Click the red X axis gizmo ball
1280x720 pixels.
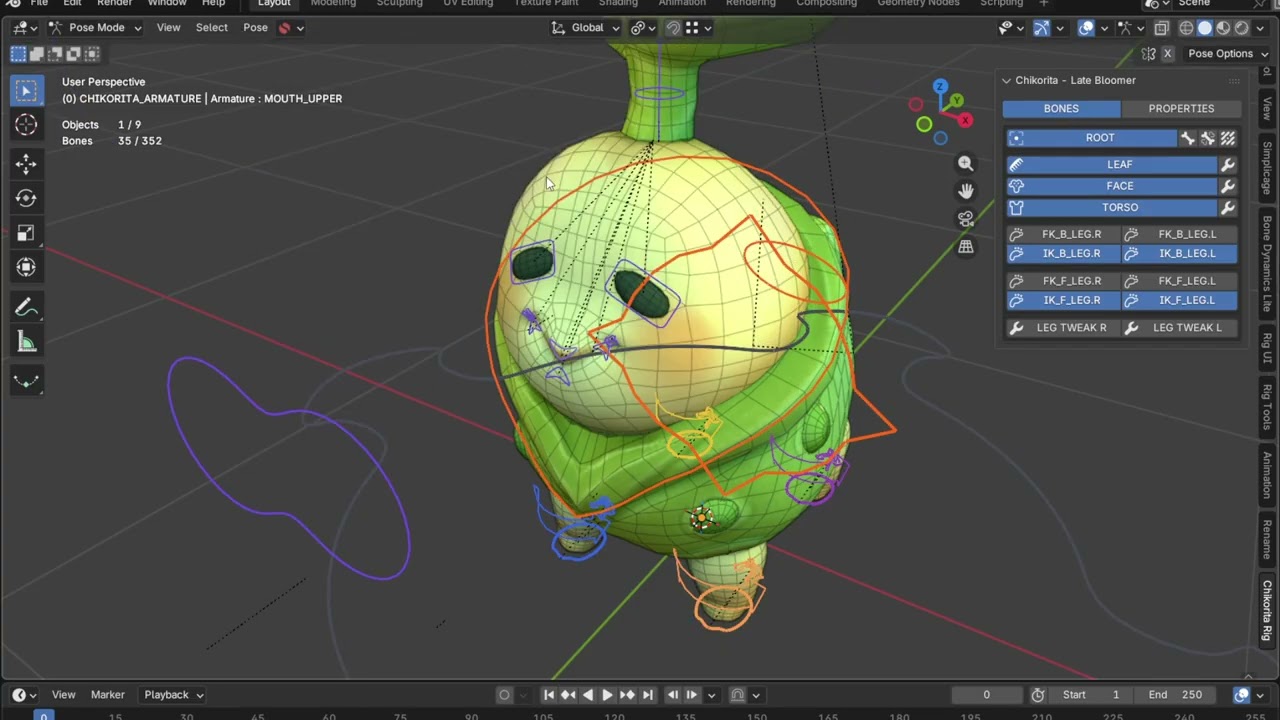tap(965, 120)
